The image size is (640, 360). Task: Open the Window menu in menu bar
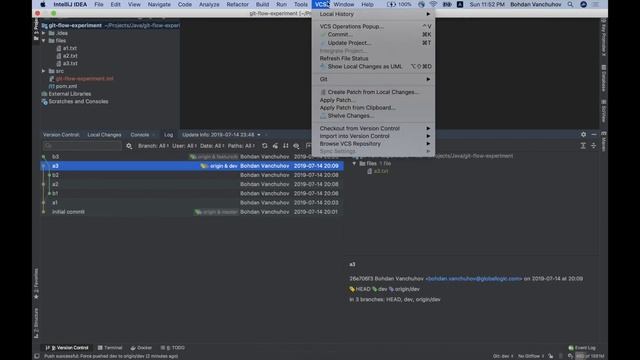click(344, 4)
